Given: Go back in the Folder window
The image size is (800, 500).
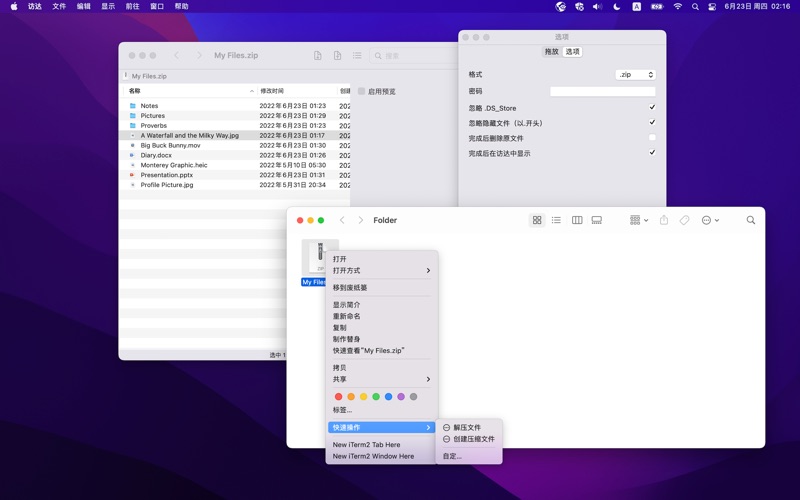Looking at the screenshot, I should (342, 220).
